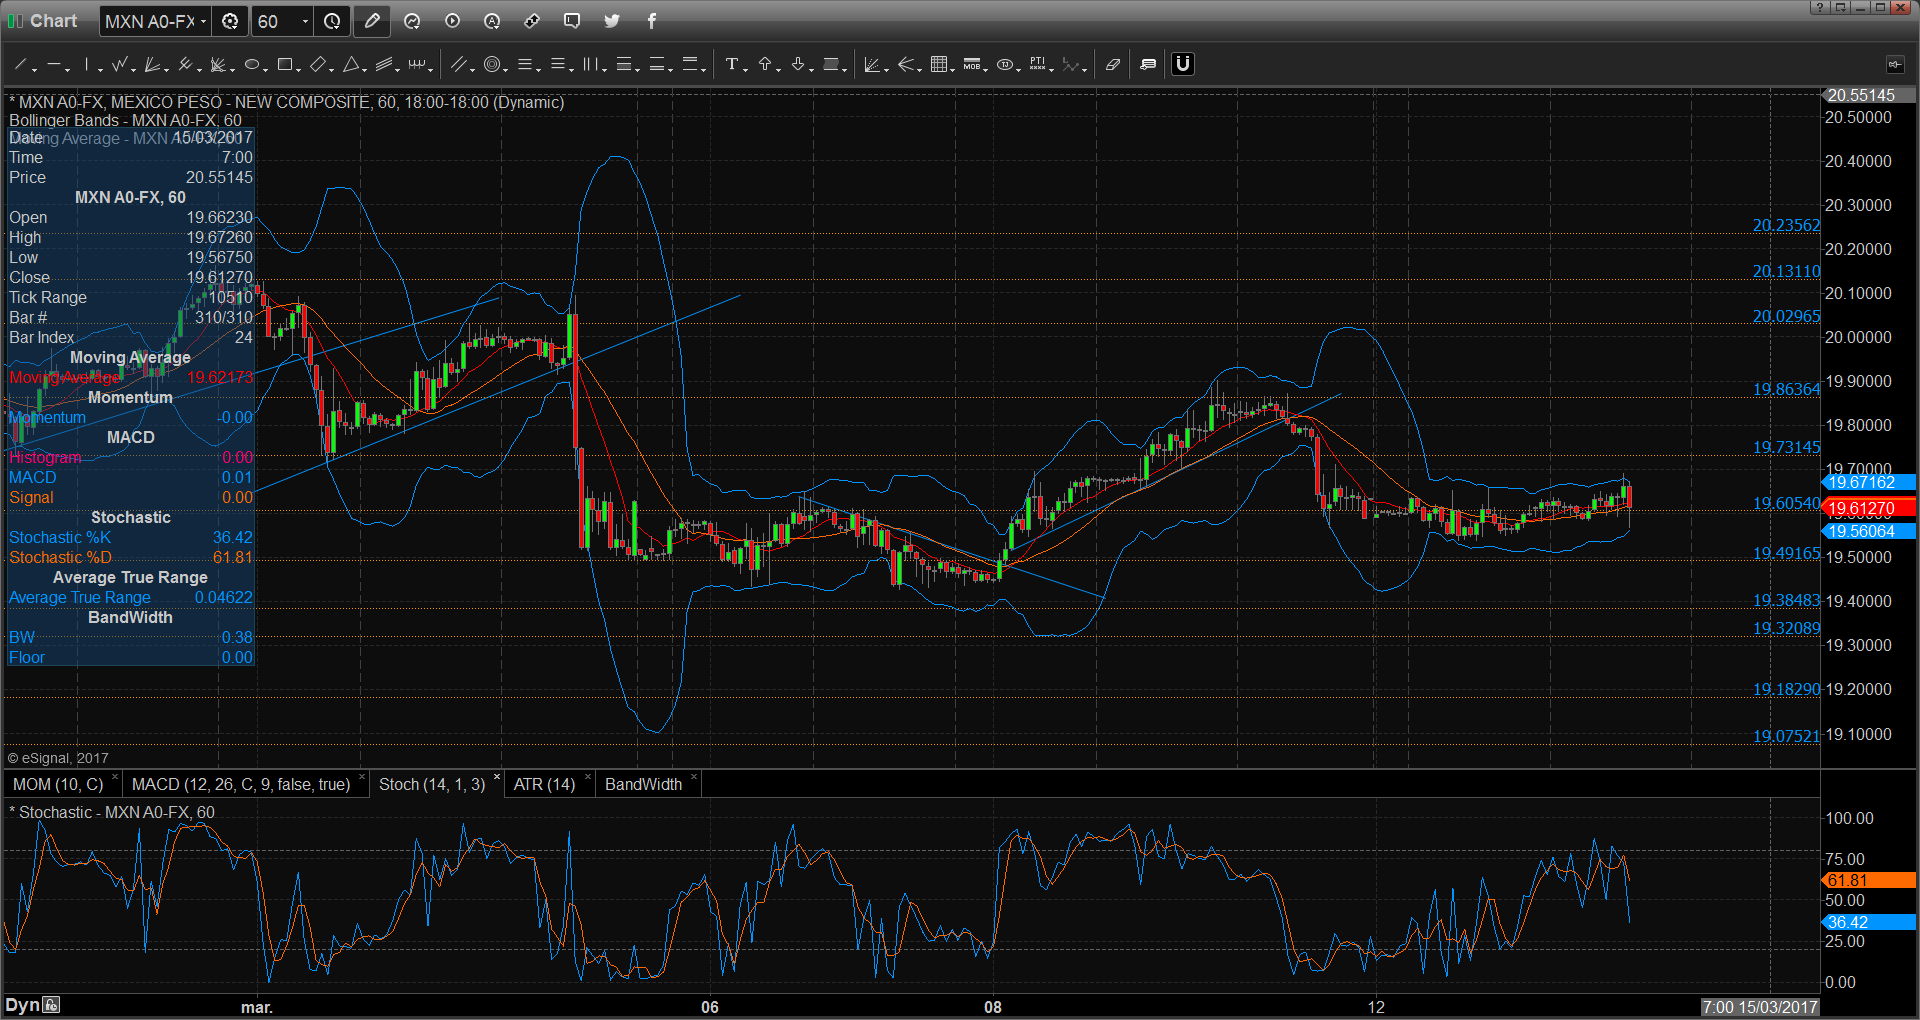Viewport: 1920px width, 1020px height.
Task: Select the up arrow marker tool
Action: [x=765, y=65]
